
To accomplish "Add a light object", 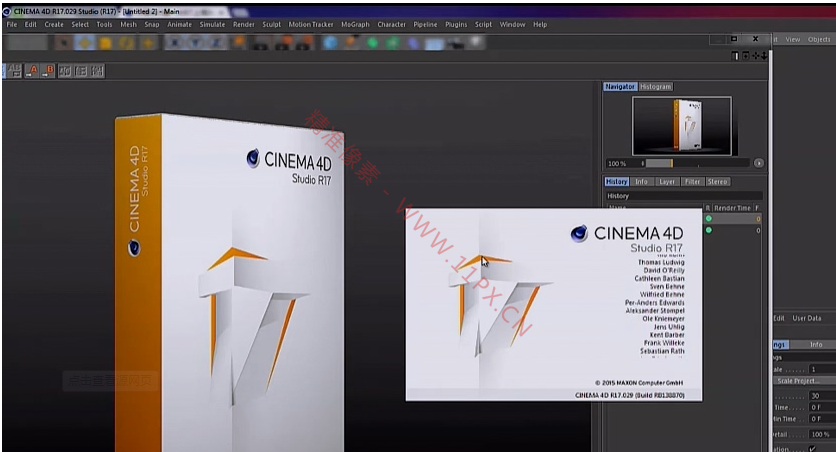I will coord(476,43).
